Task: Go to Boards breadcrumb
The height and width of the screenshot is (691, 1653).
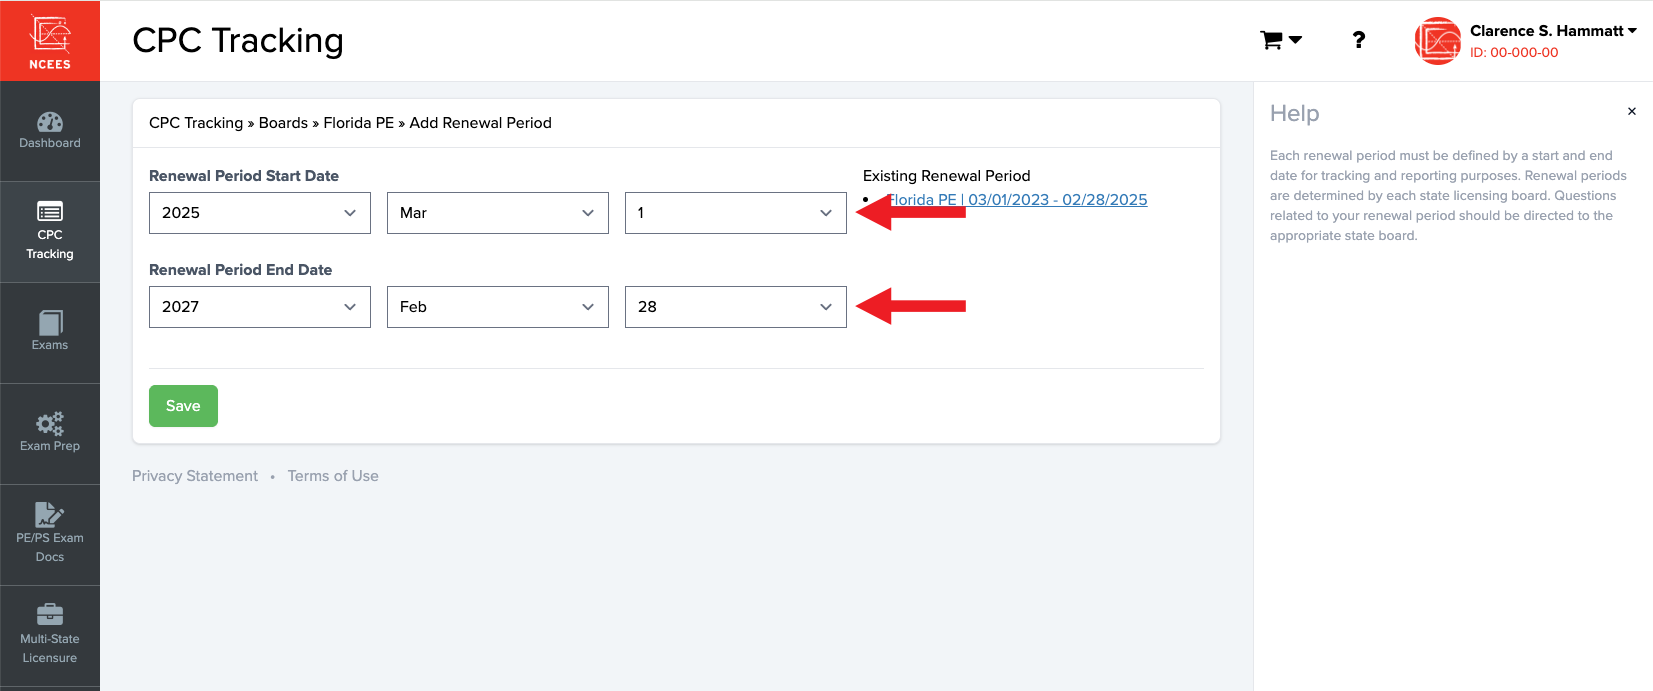Action: pyautogui.click(x=283, y=123)
